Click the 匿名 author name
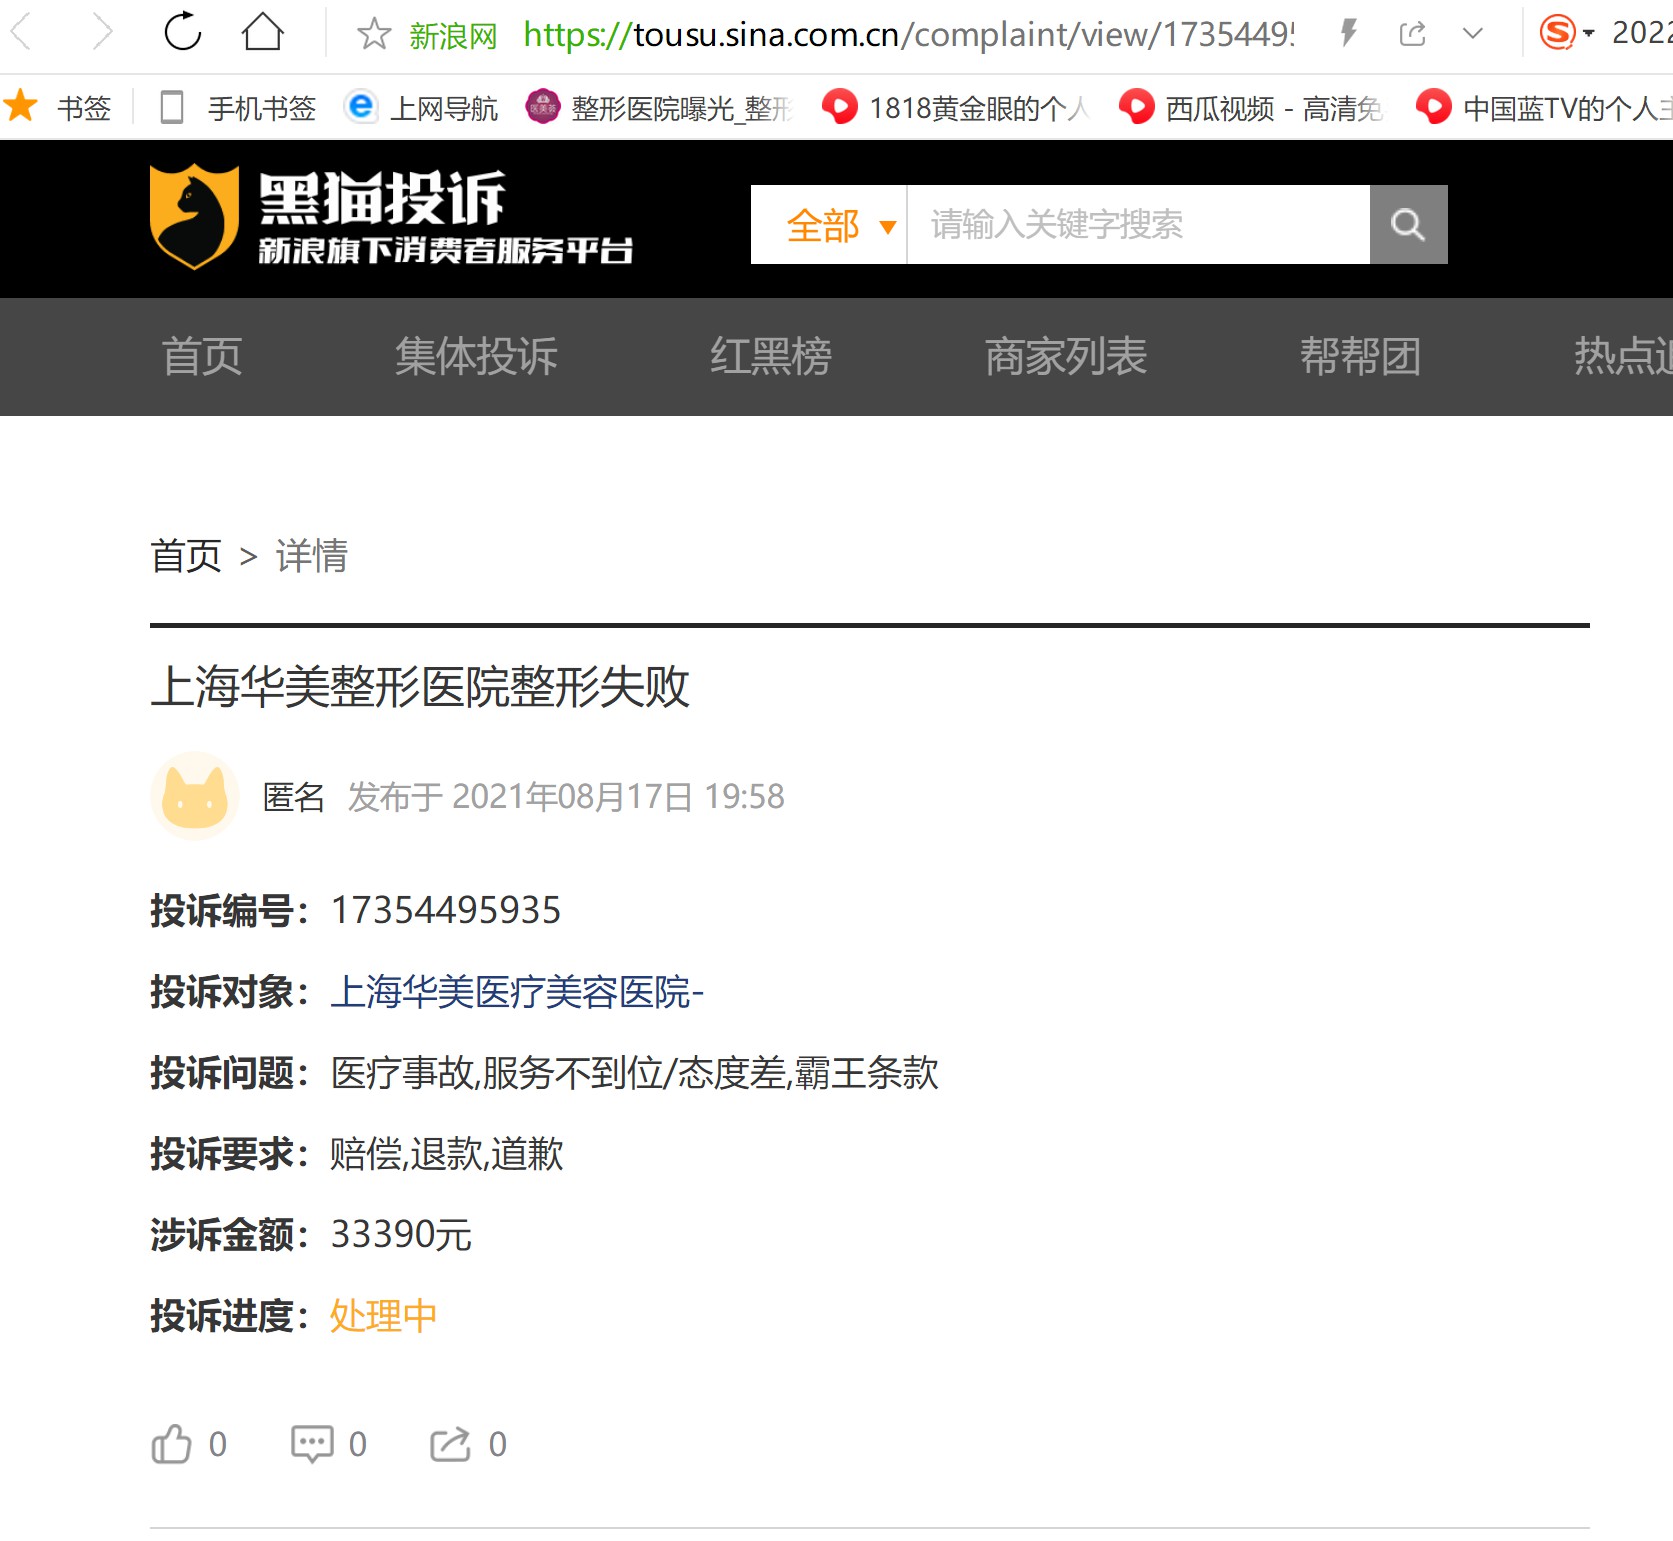 coord(294,797)
